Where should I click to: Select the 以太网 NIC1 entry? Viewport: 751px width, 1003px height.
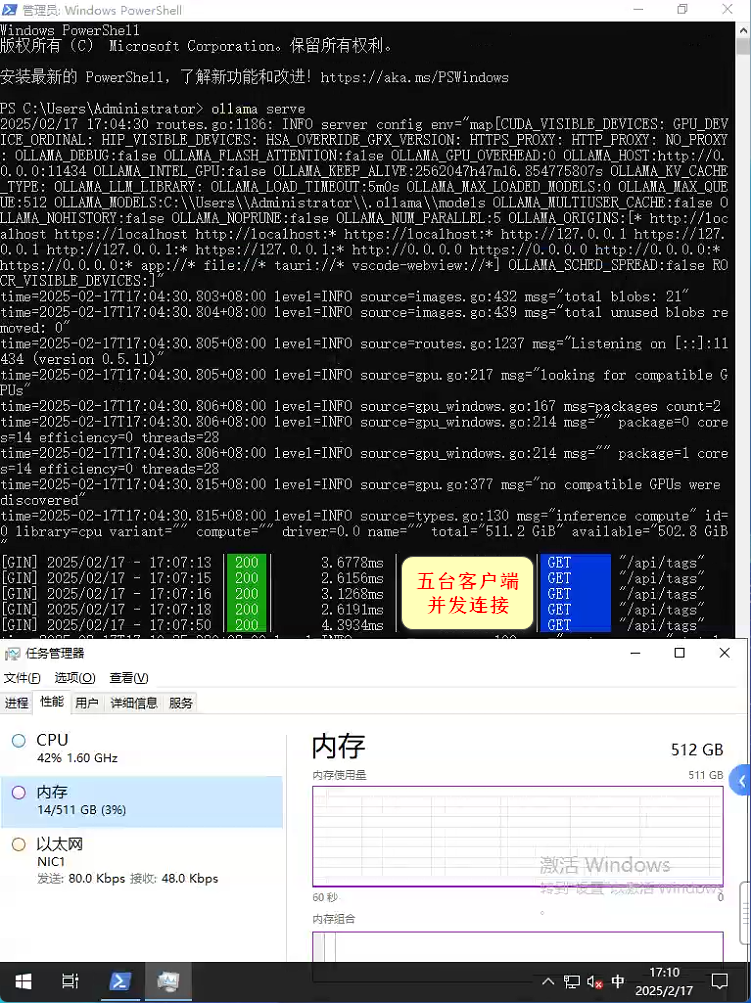coord(141,861)
